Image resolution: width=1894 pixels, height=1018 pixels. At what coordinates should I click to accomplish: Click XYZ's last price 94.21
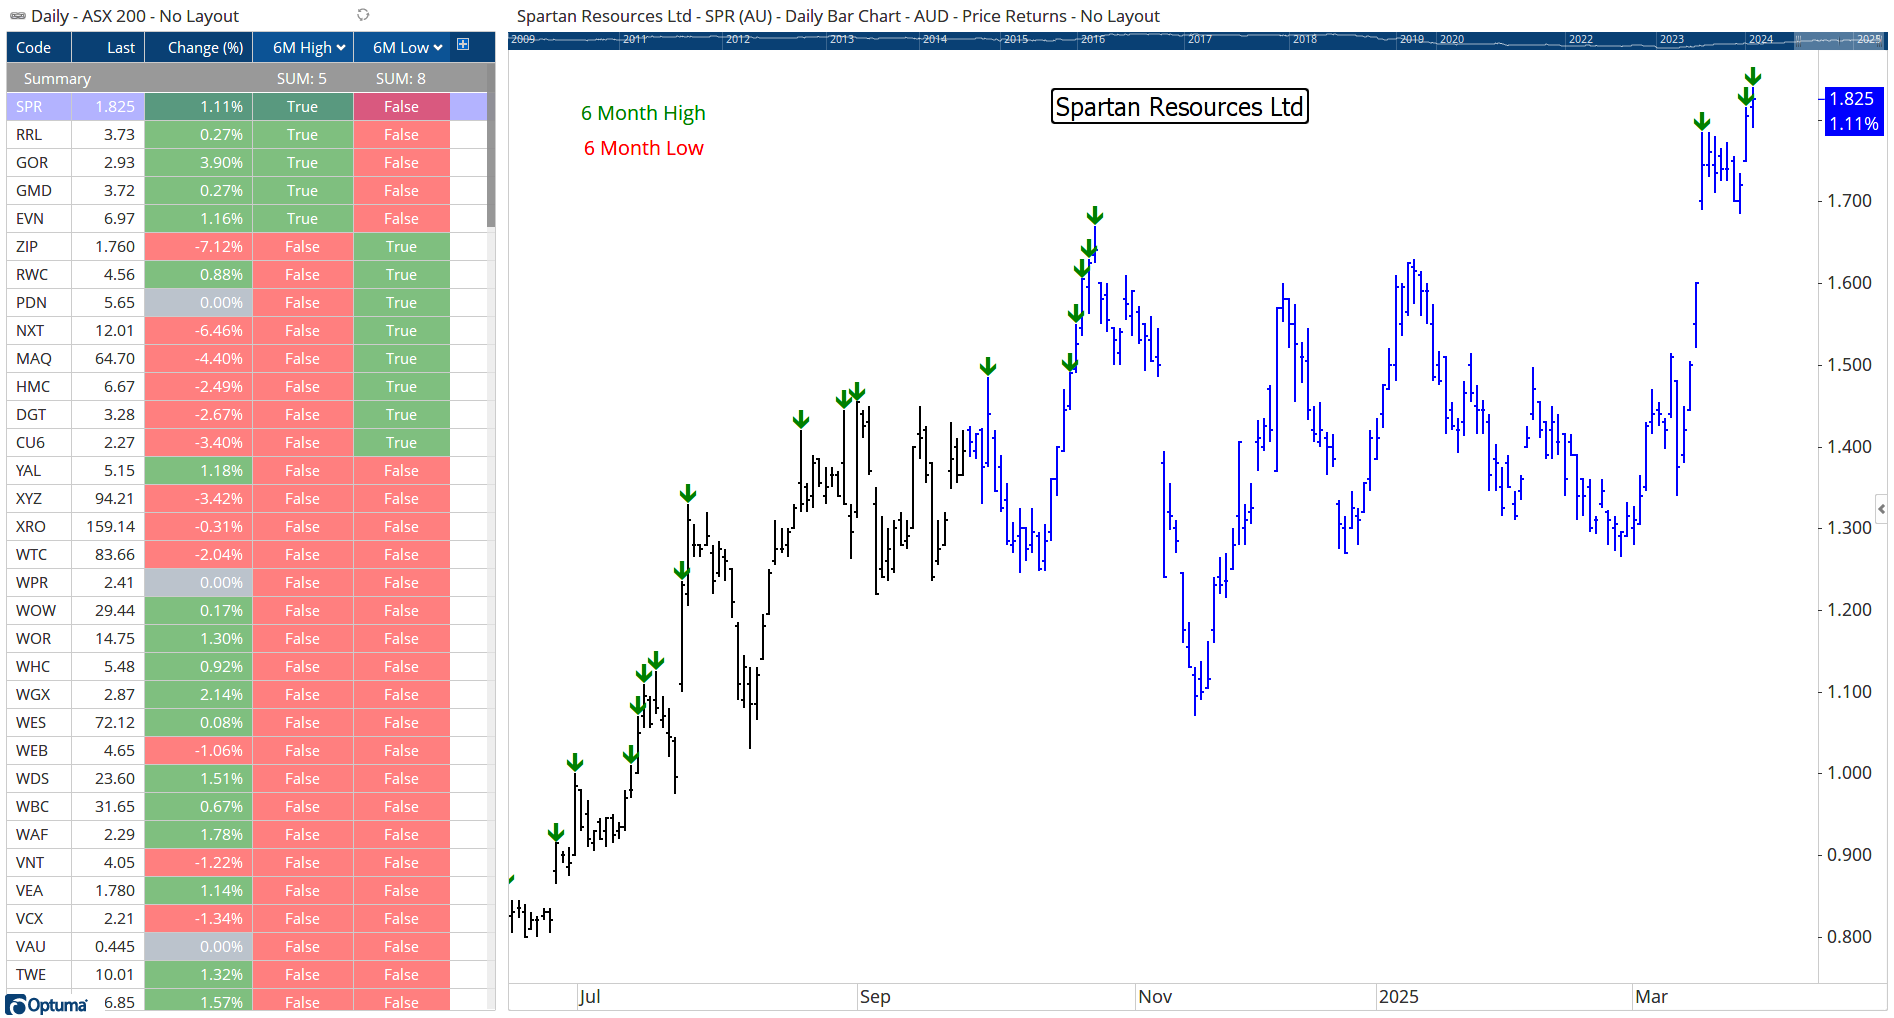point(109,499)
